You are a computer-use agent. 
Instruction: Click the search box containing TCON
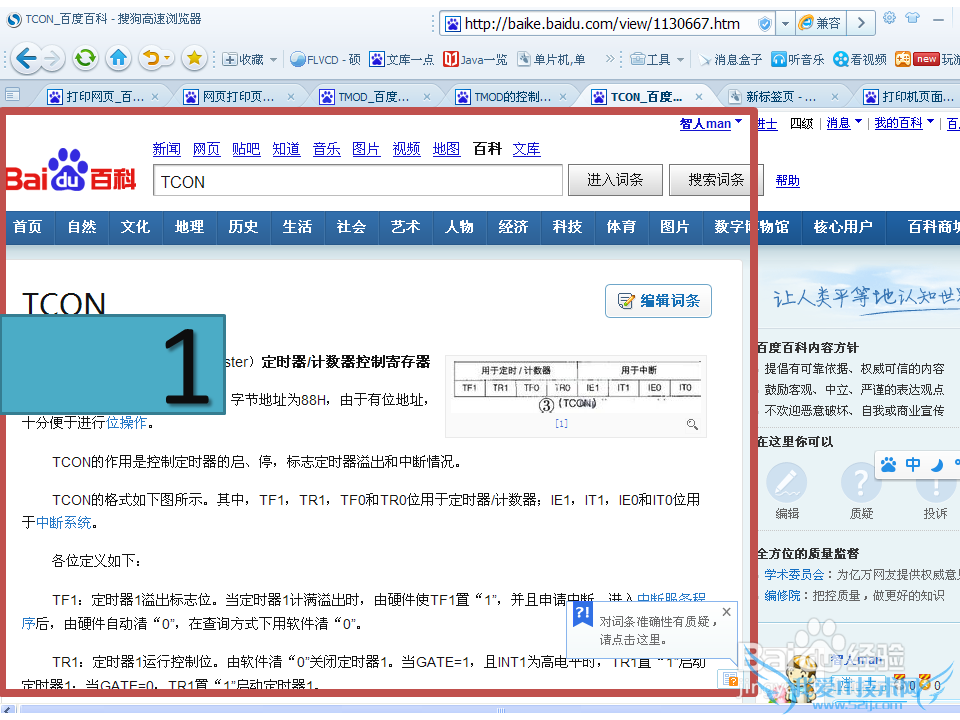pyautogui.click(x=357, y=181)
